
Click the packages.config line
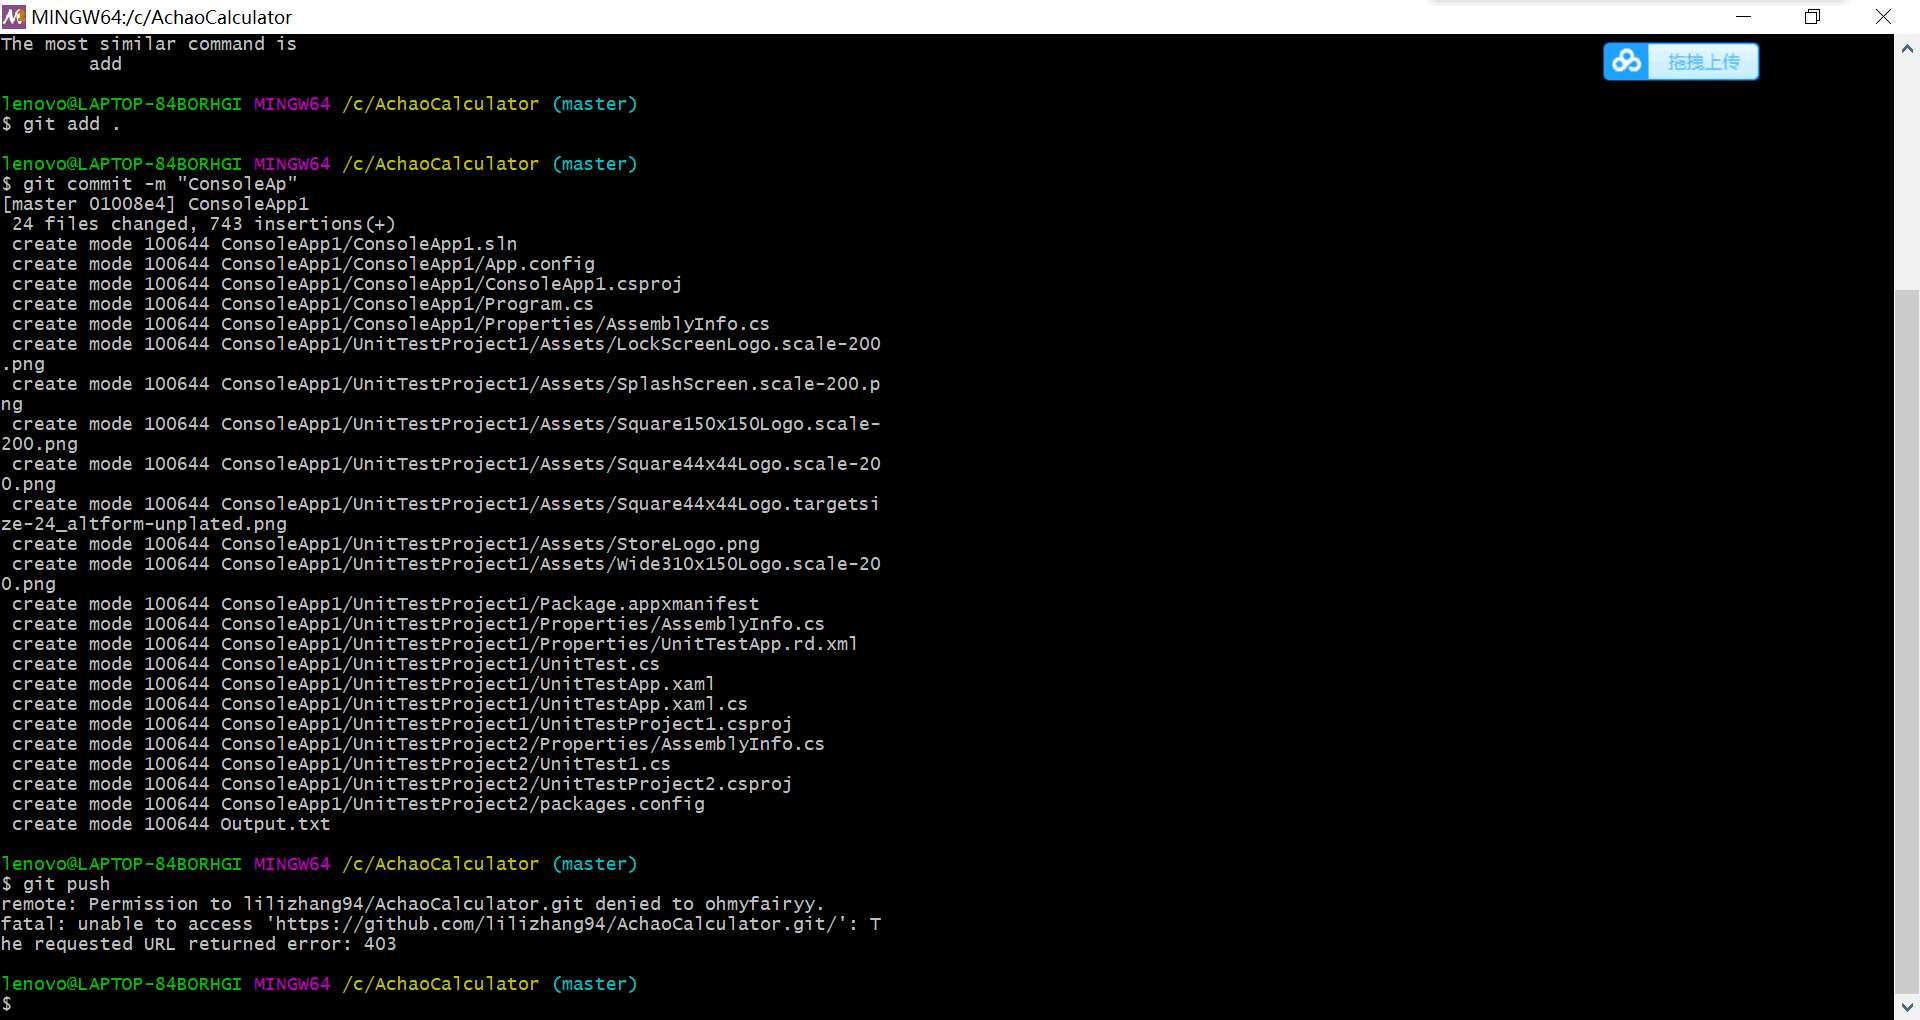(358, 804)
